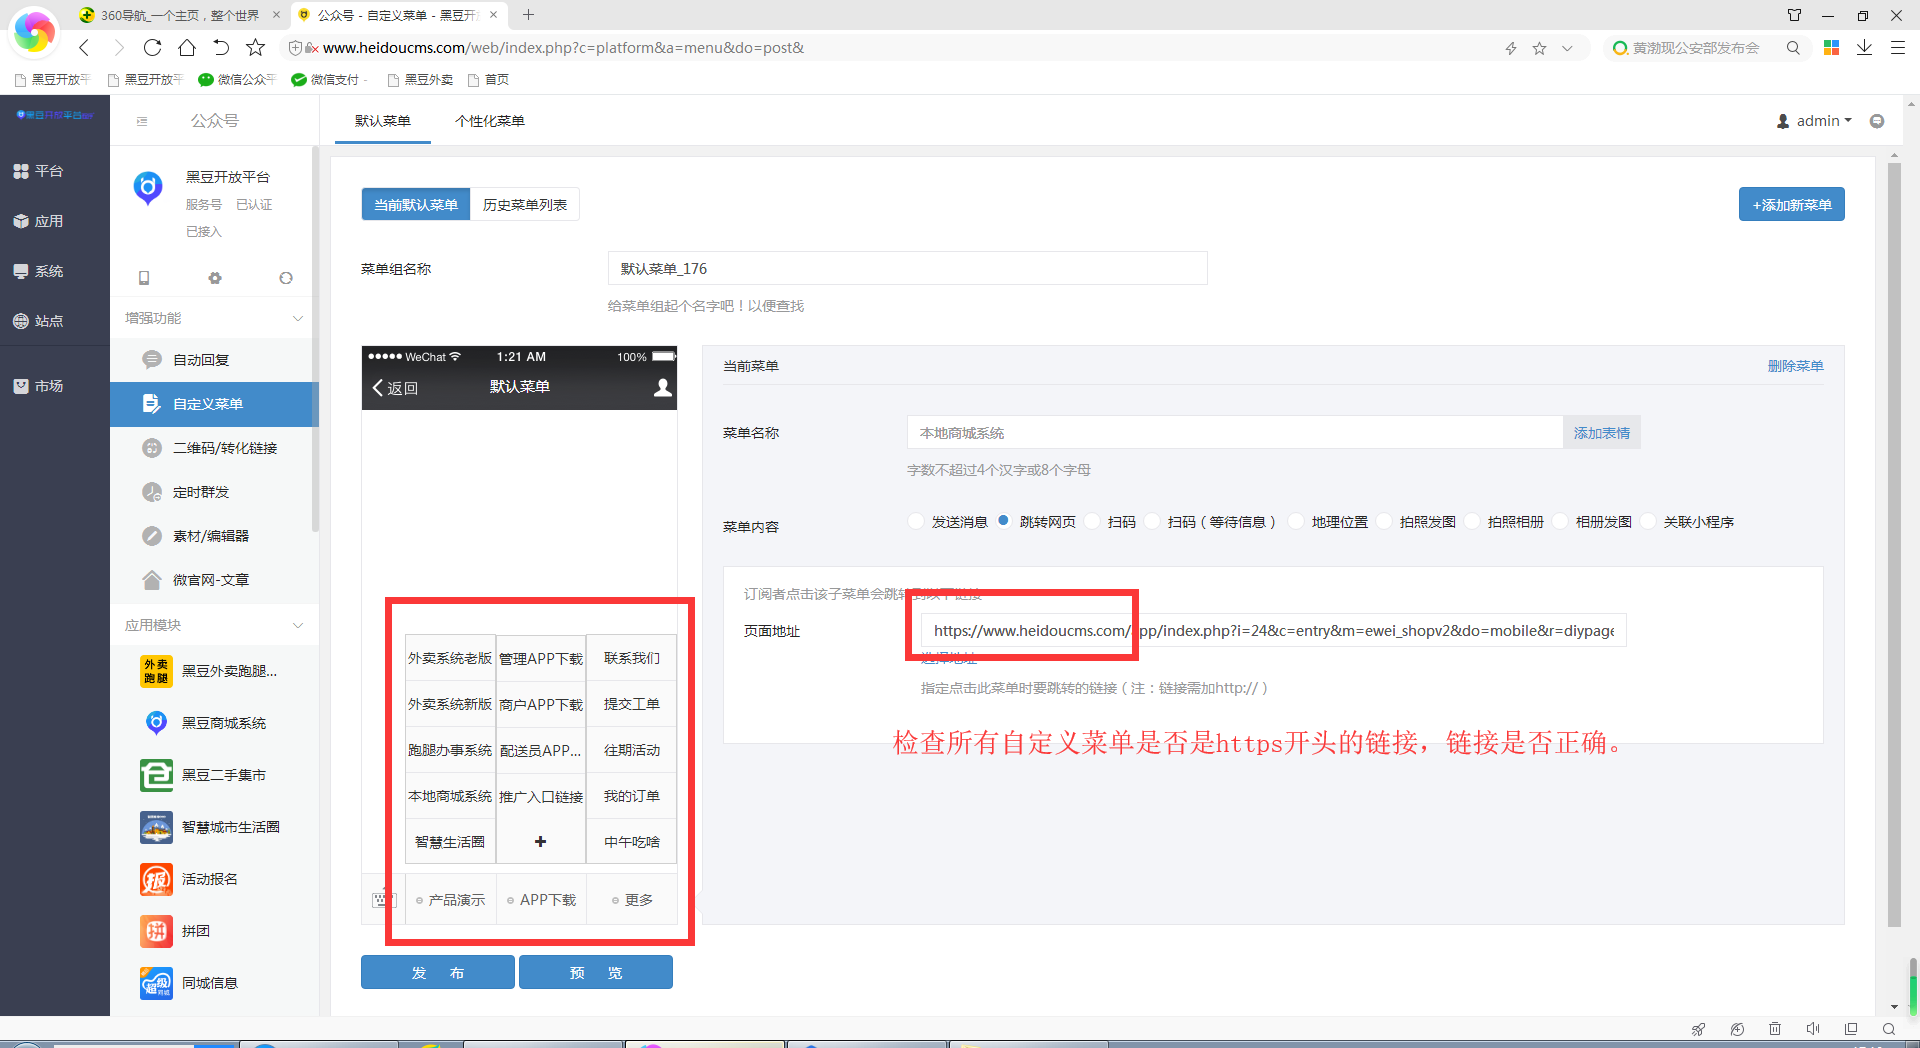1920x1048 pixels.
Task: Collapse the 增强功能 section
Action: [x=298, y=318]
